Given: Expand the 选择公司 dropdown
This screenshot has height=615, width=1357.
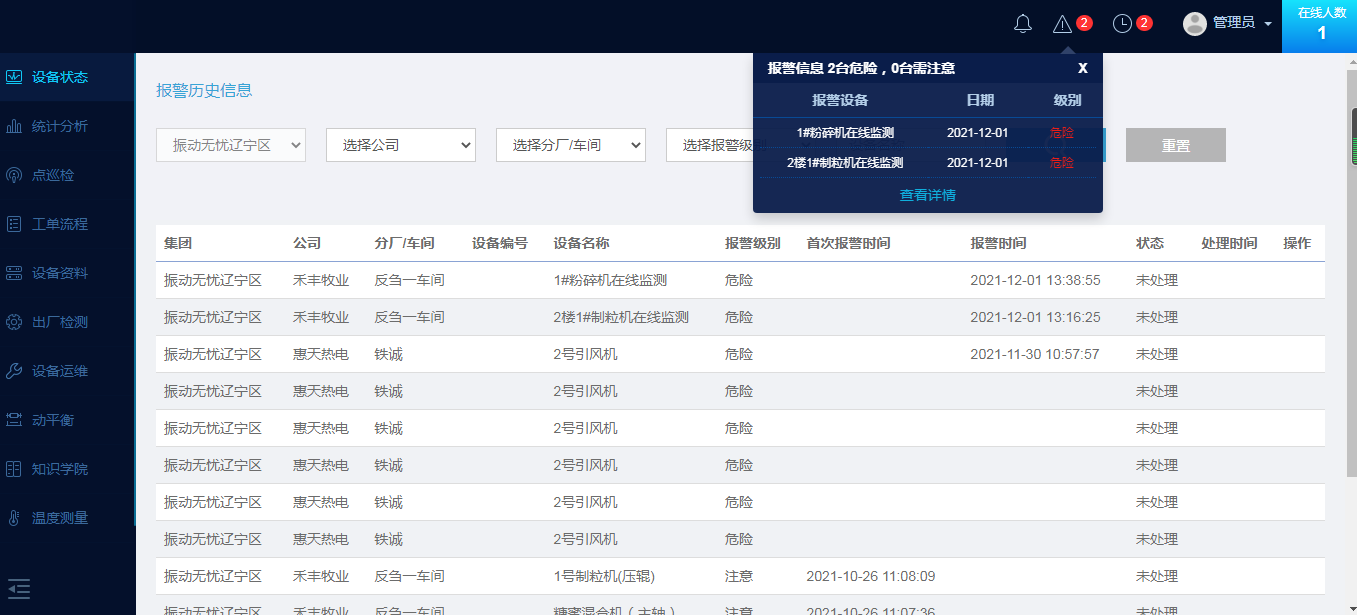Looking at the screenshot, I should point(400,145).
